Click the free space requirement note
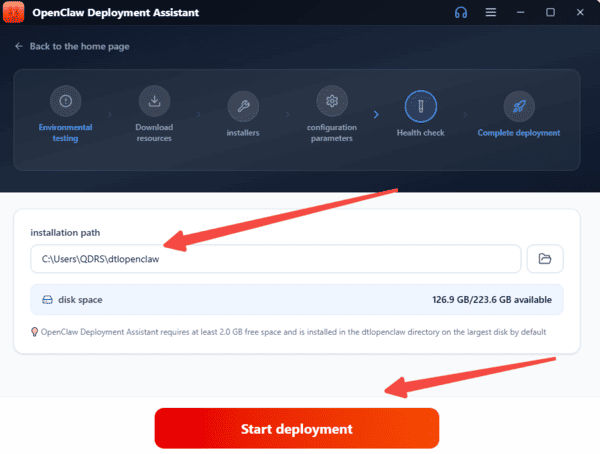600x454 pixels. coord(293,332)
